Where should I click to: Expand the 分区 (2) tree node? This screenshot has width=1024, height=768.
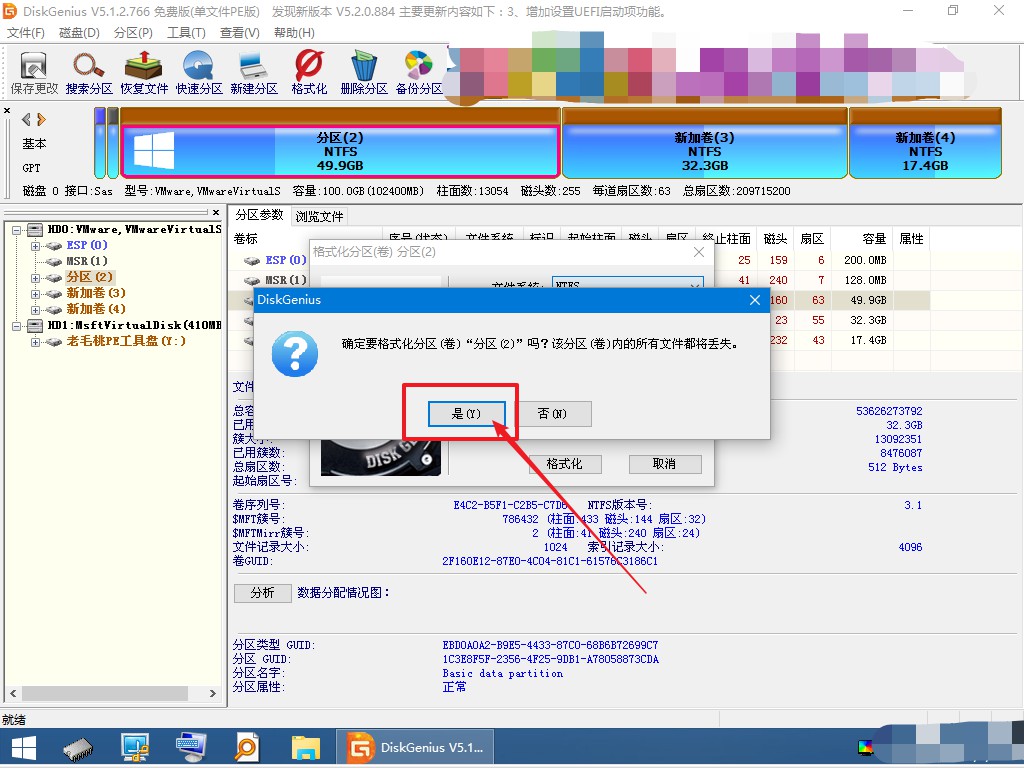coord(35,278)
